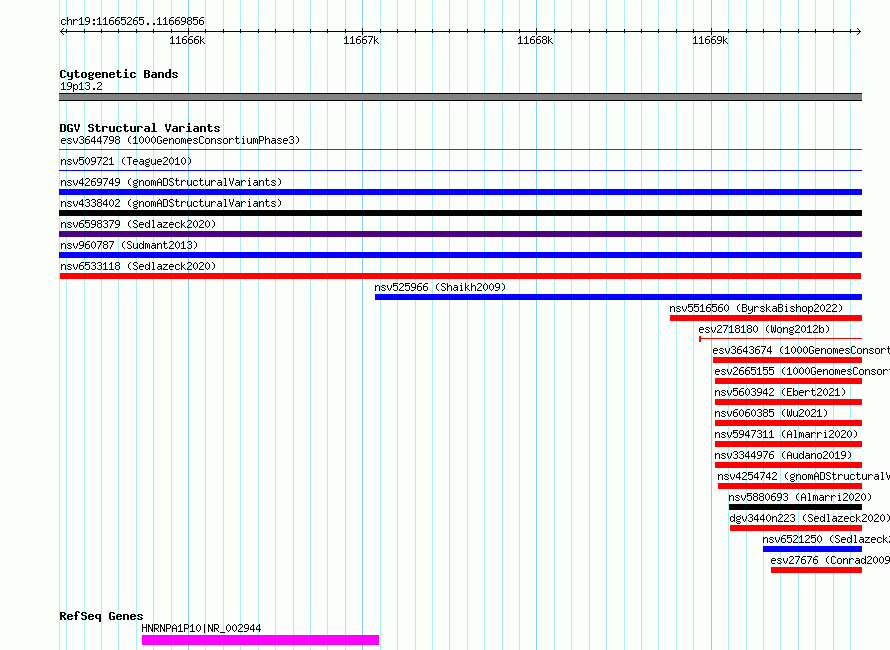The image size is (890, 650).
Task: Click the 11669k ruler label
Action: pos(710,40)
